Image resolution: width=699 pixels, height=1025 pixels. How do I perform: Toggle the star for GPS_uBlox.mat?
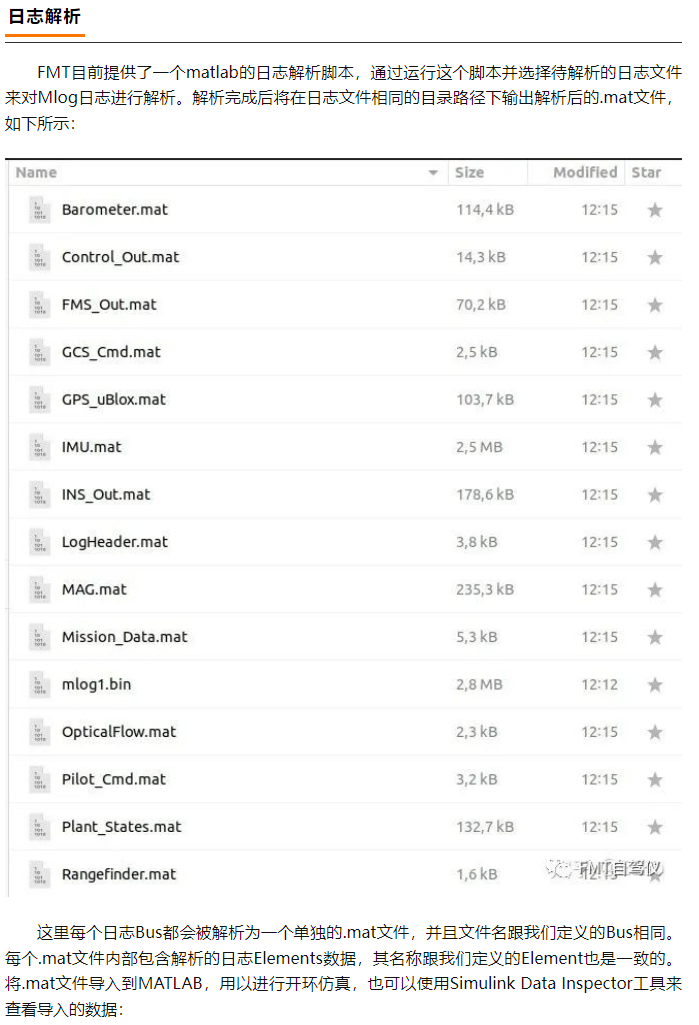655,399
